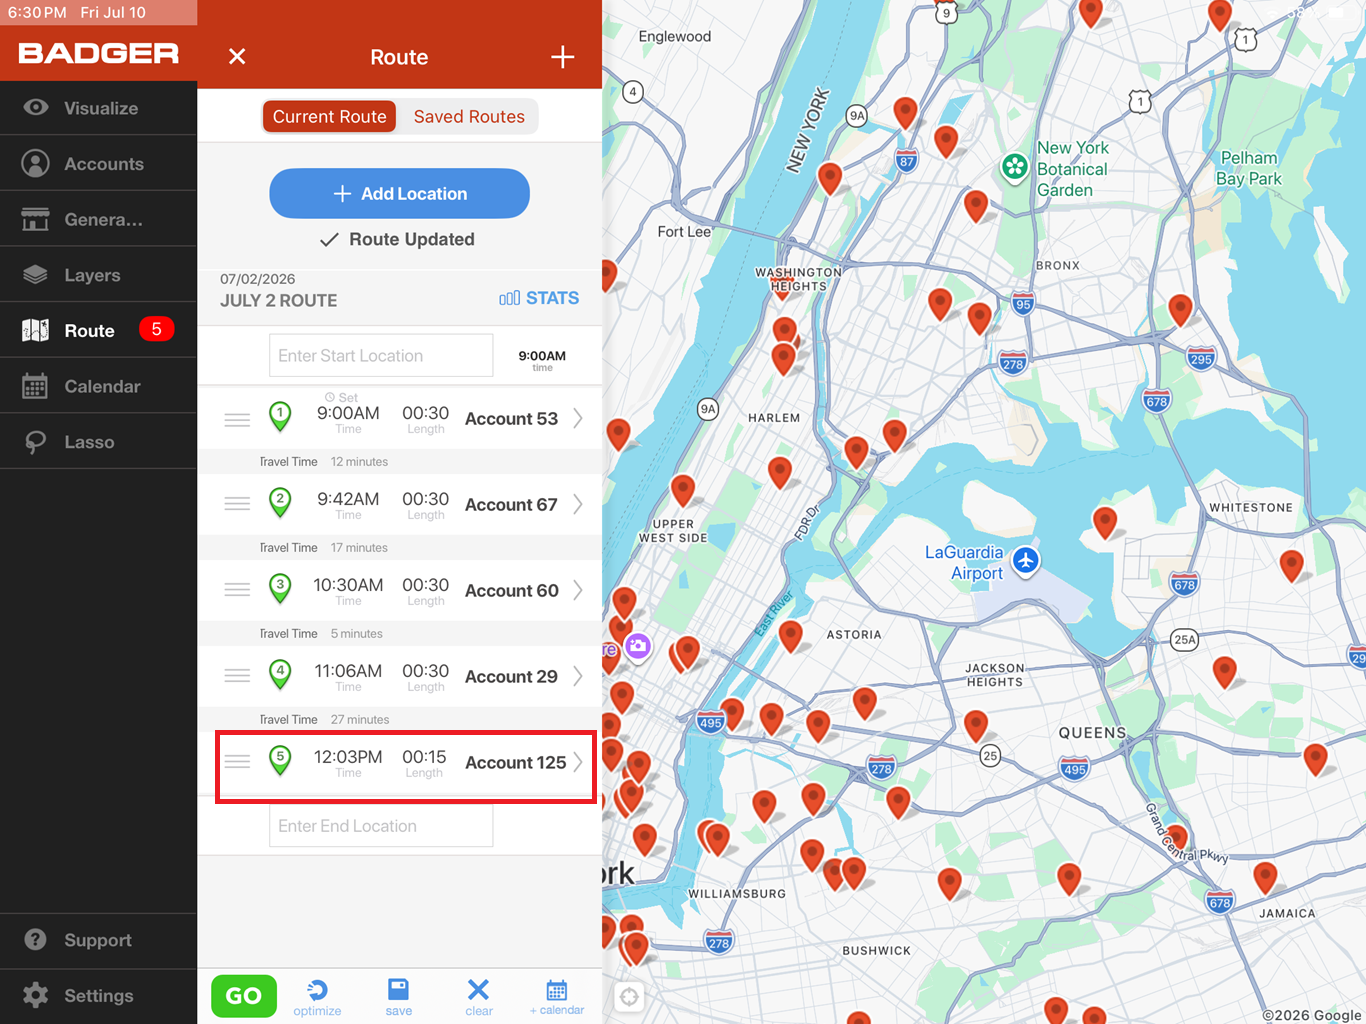The width and height of the screenshot is (1366, 1024).
Task: Click the 9:42AM time for Account 67
Action: pos(348,505)
